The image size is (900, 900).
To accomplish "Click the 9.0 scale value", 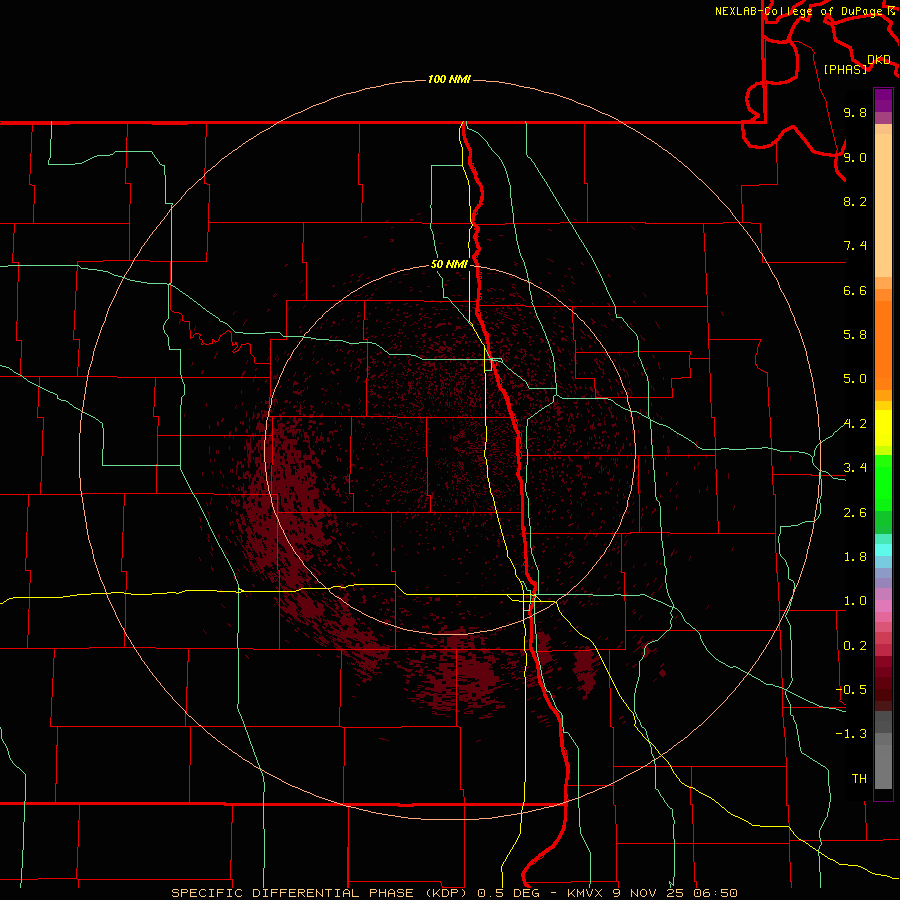I will tap(855, 157).
